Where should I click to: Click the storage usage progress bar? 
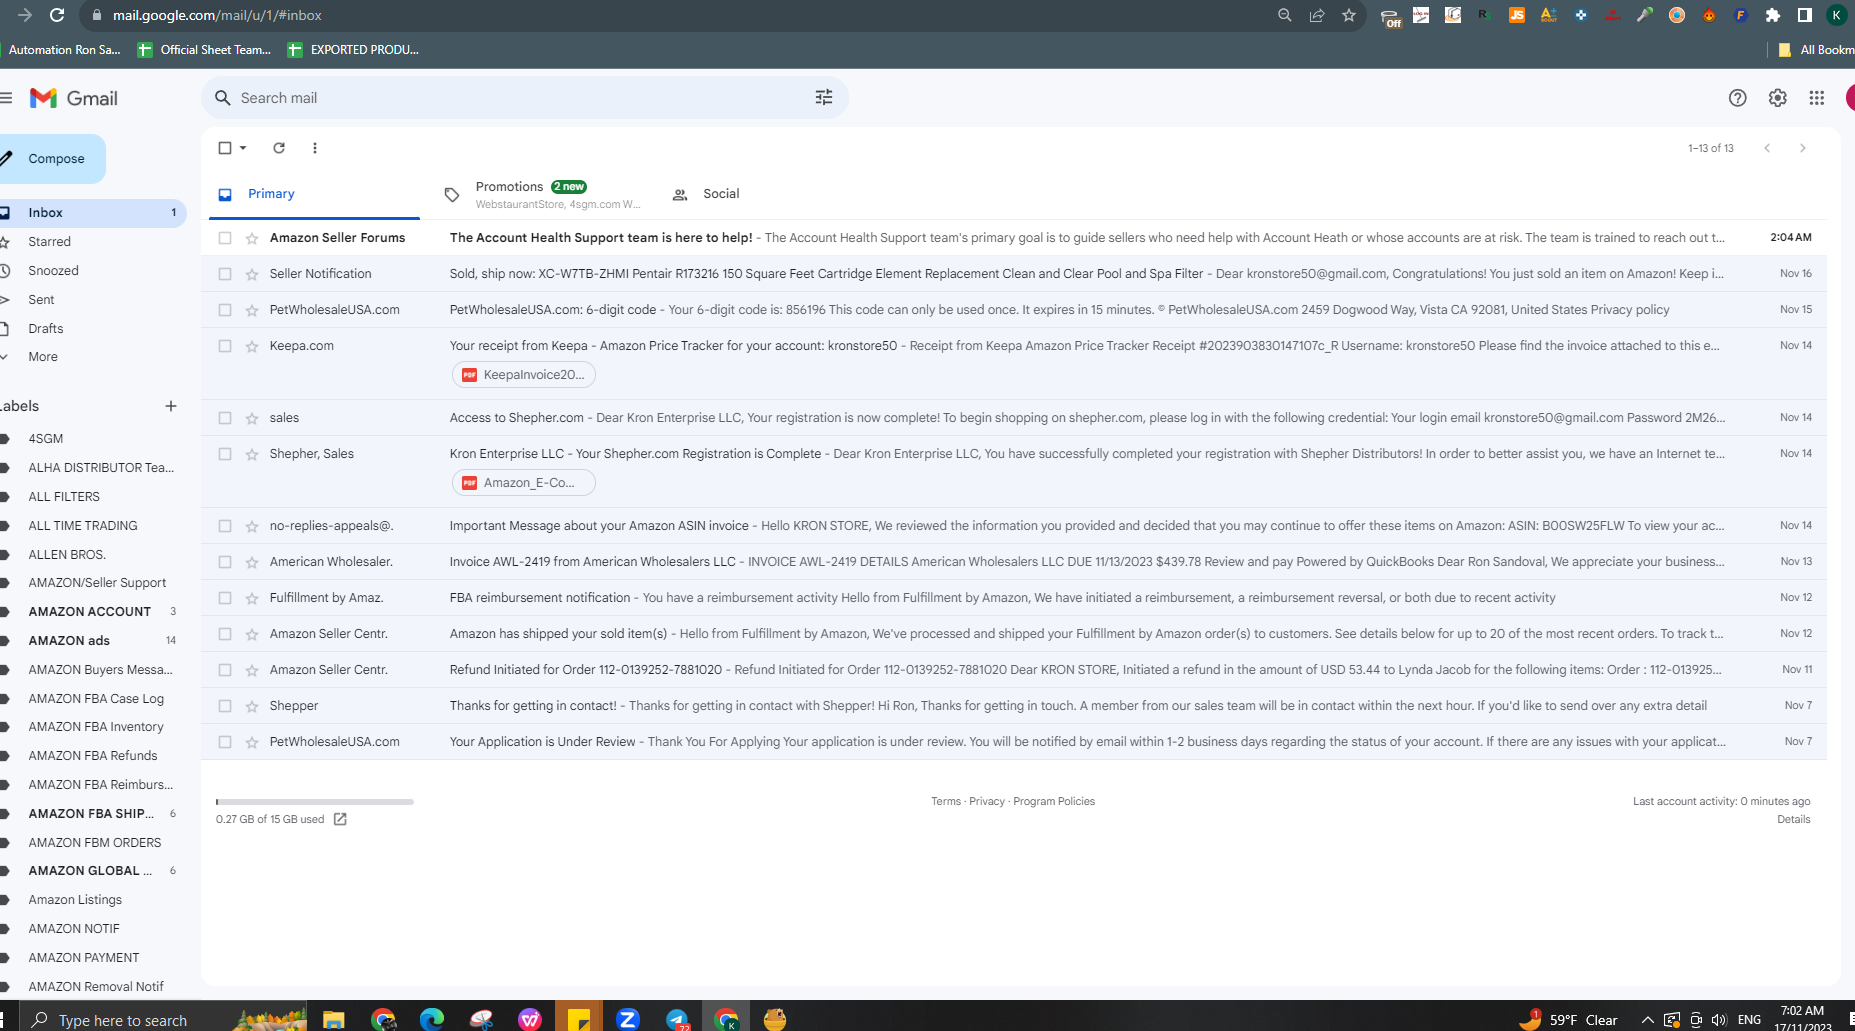pos(315,802)
